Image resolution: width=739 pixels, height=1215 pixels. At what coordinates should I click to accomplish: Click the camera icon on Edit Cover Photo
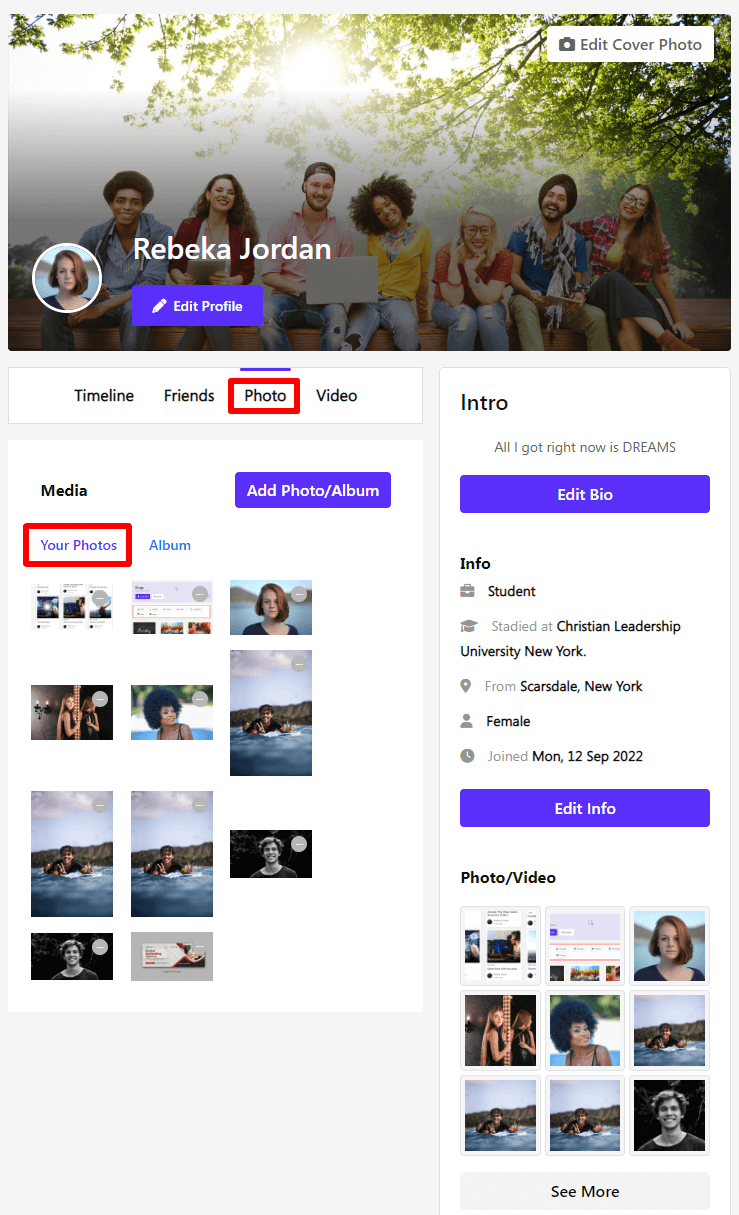point(567,44)
